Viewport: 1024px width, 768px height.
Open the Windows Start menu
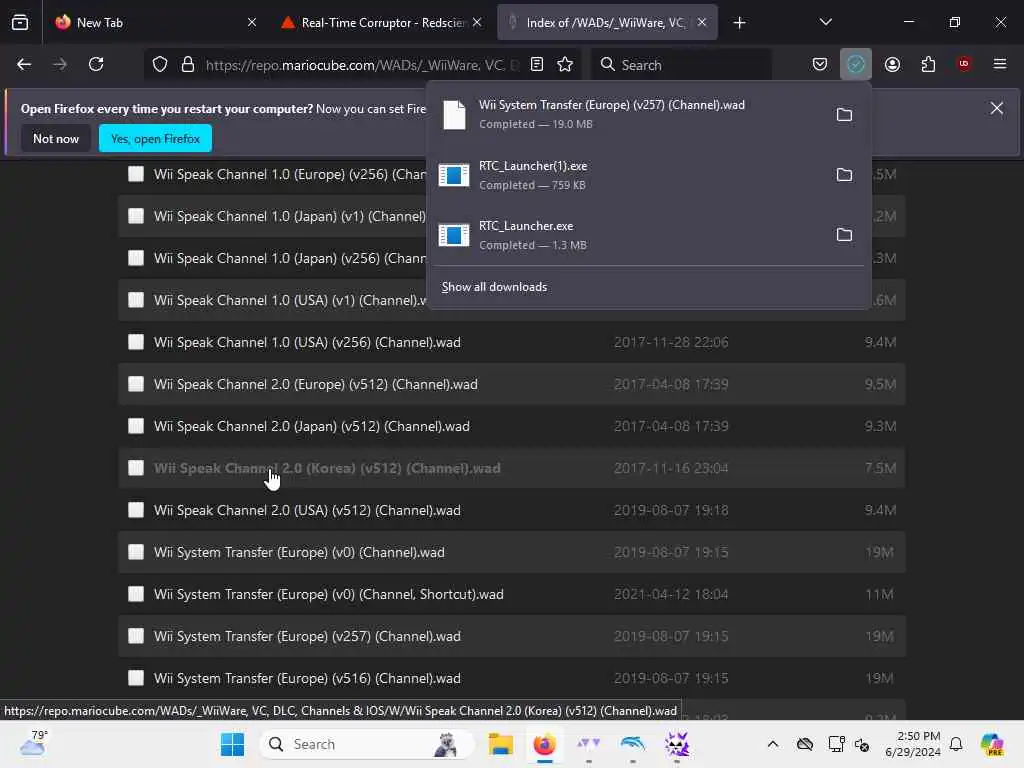(232, 744)
